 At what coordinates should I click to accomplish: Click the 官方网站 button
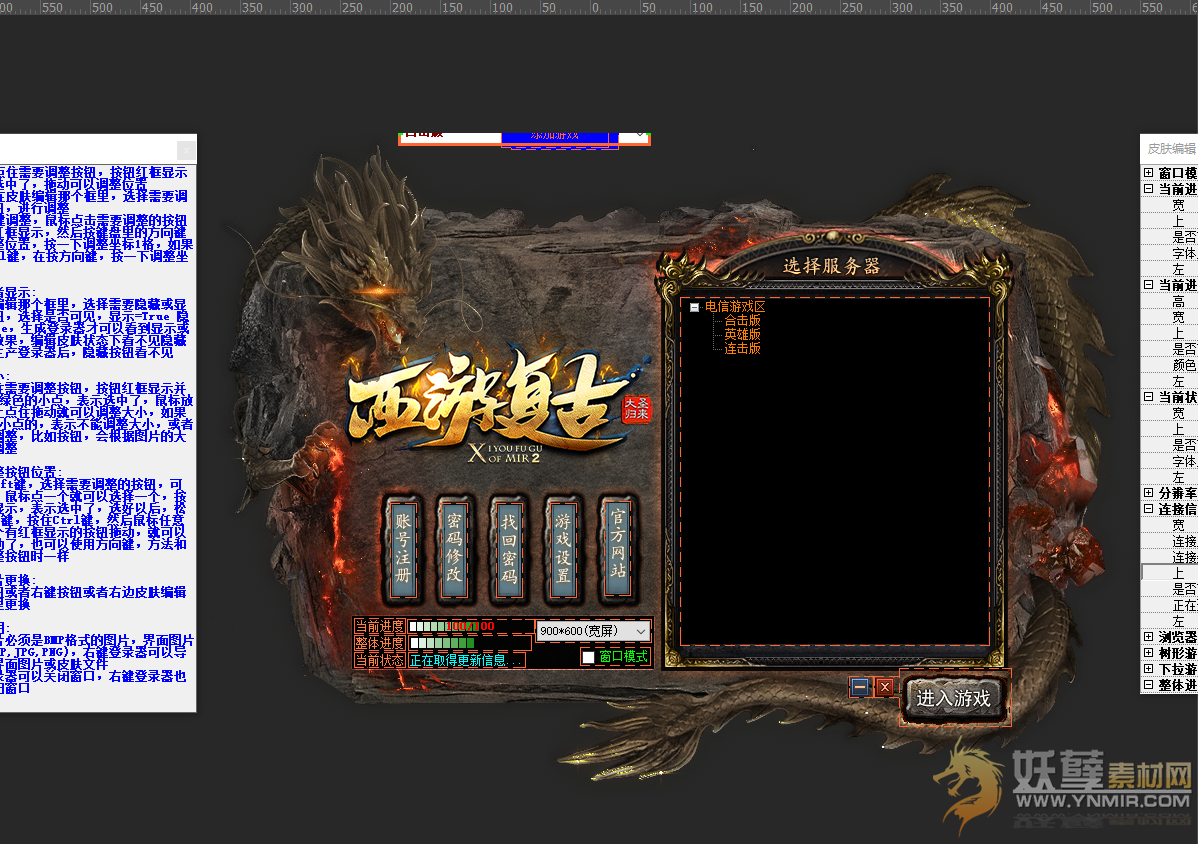click(617, 550)
